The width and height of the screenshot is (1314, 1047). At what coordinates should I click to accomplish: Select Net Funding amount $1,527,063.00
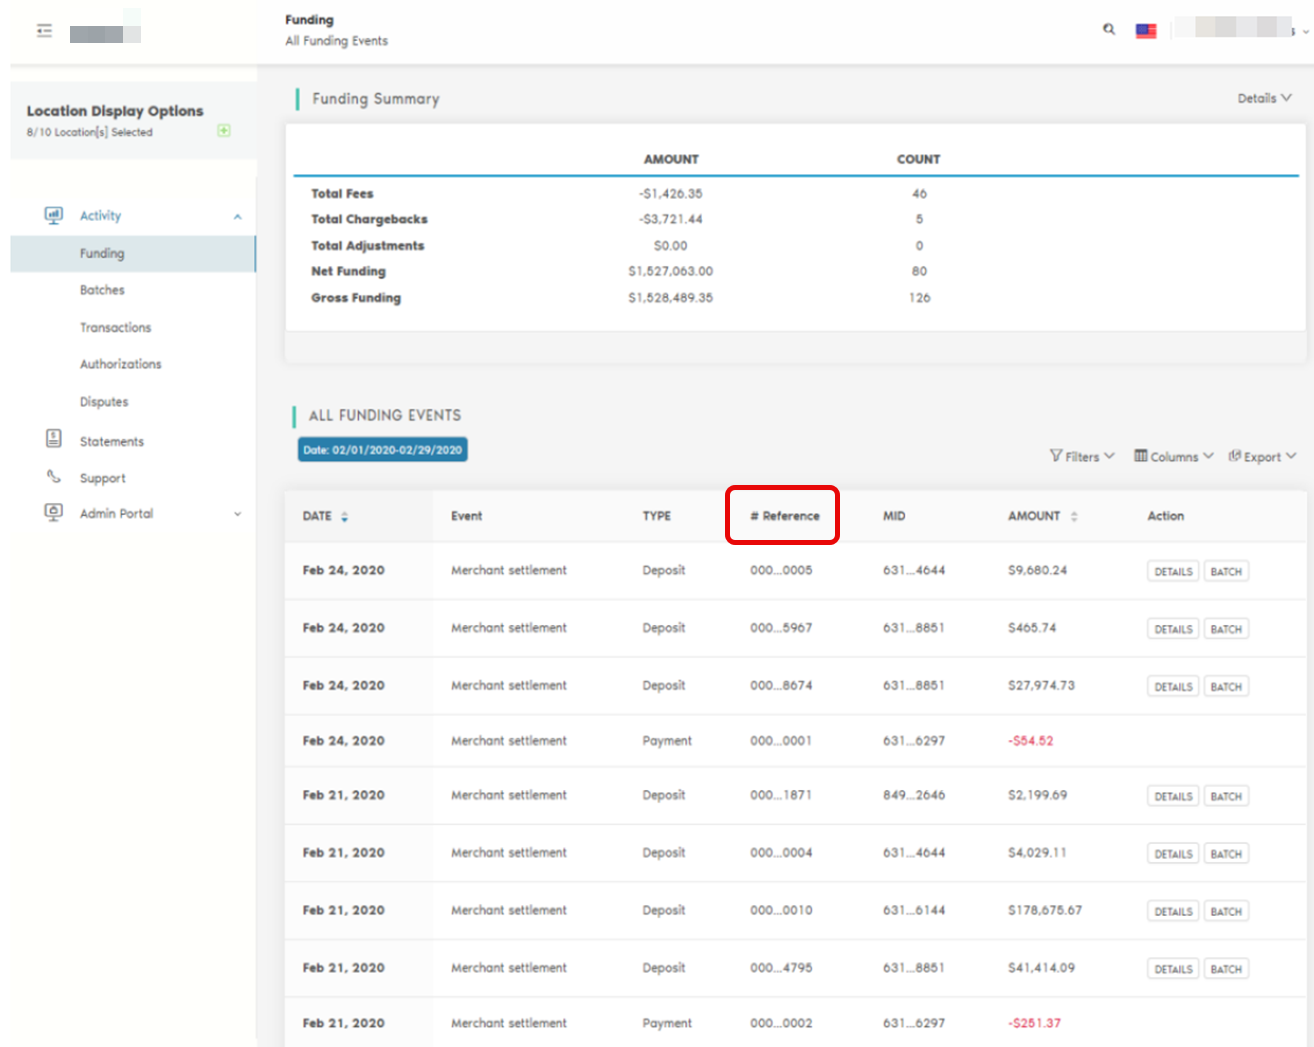[670, 271]
